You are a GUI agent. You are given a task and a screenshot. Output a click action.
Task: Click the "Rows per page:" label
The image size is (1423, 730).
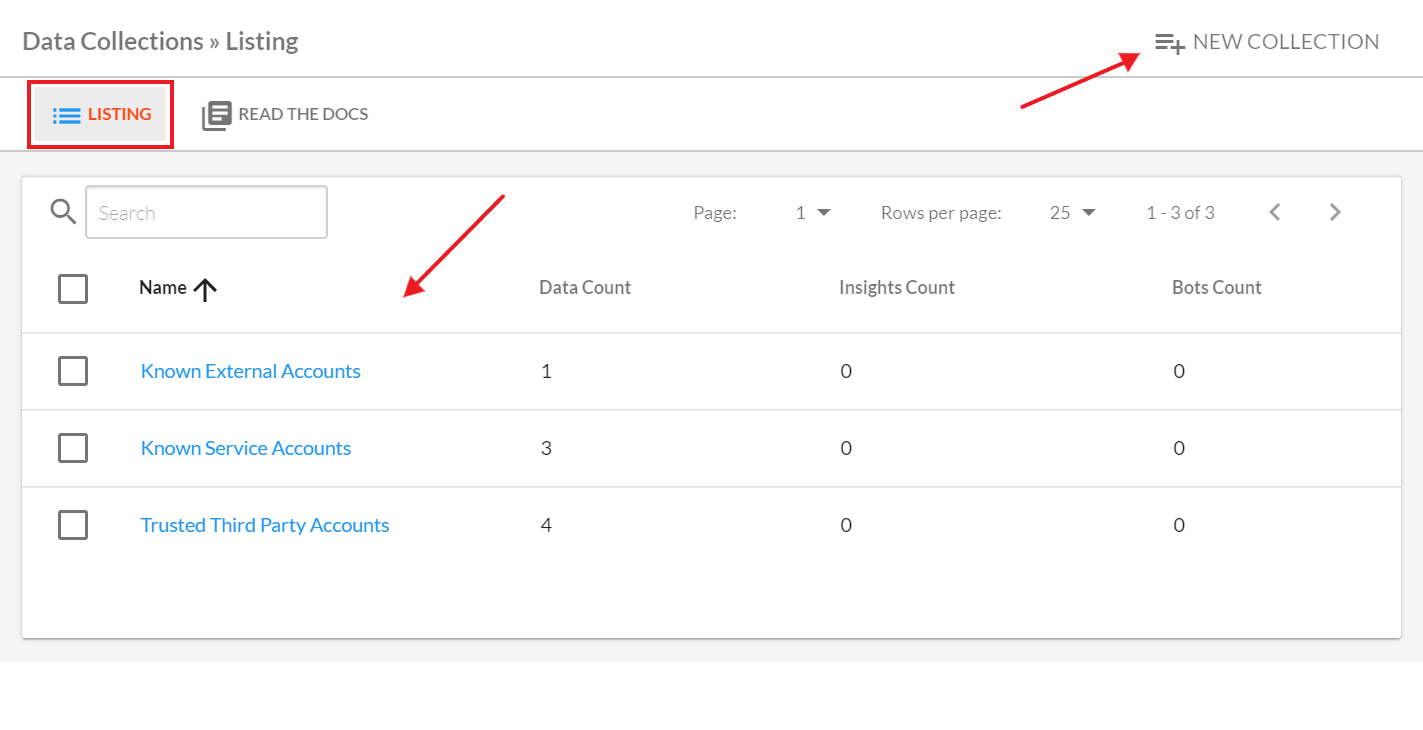(941, 212)
